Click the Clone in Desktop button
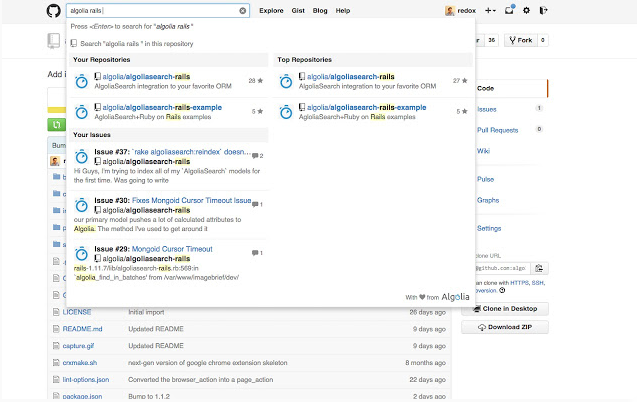Screen dimensions: 637x402 505,309
